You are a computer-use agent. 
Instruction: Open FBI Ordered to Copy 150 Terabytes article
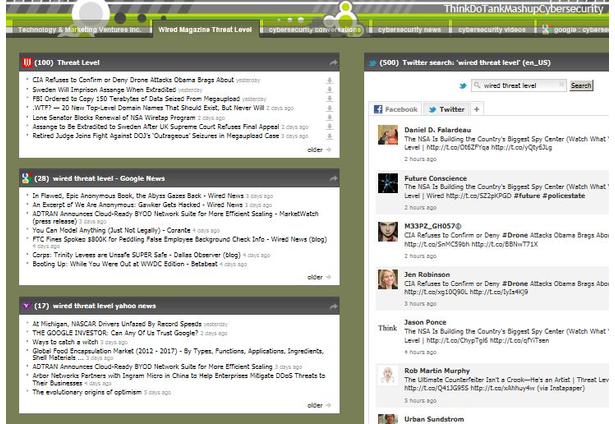click(x=136, y=99)
